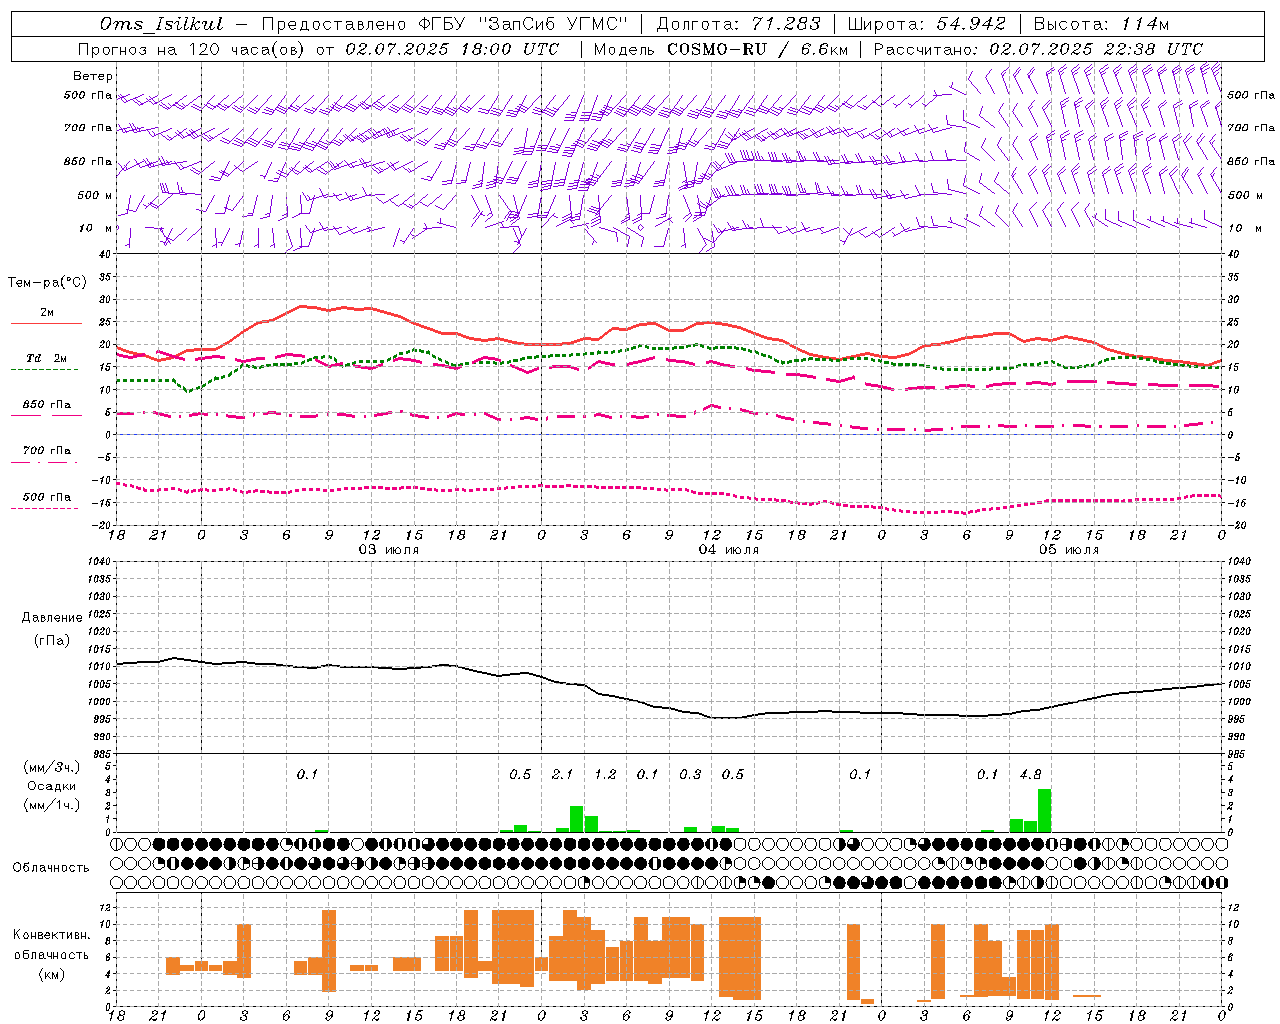This screenshot has height=1024, width=1280.
Task: Click the 1.2 precipitation total
Action: click(x=605, y=774)
